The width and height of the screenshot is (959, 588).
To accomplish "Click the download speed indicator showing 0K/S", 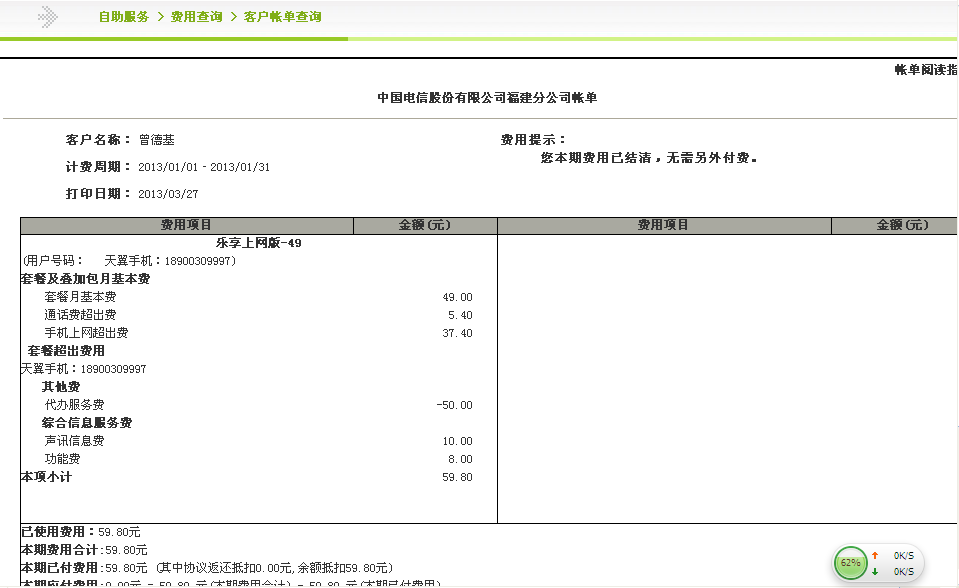I will coord(903,573).
